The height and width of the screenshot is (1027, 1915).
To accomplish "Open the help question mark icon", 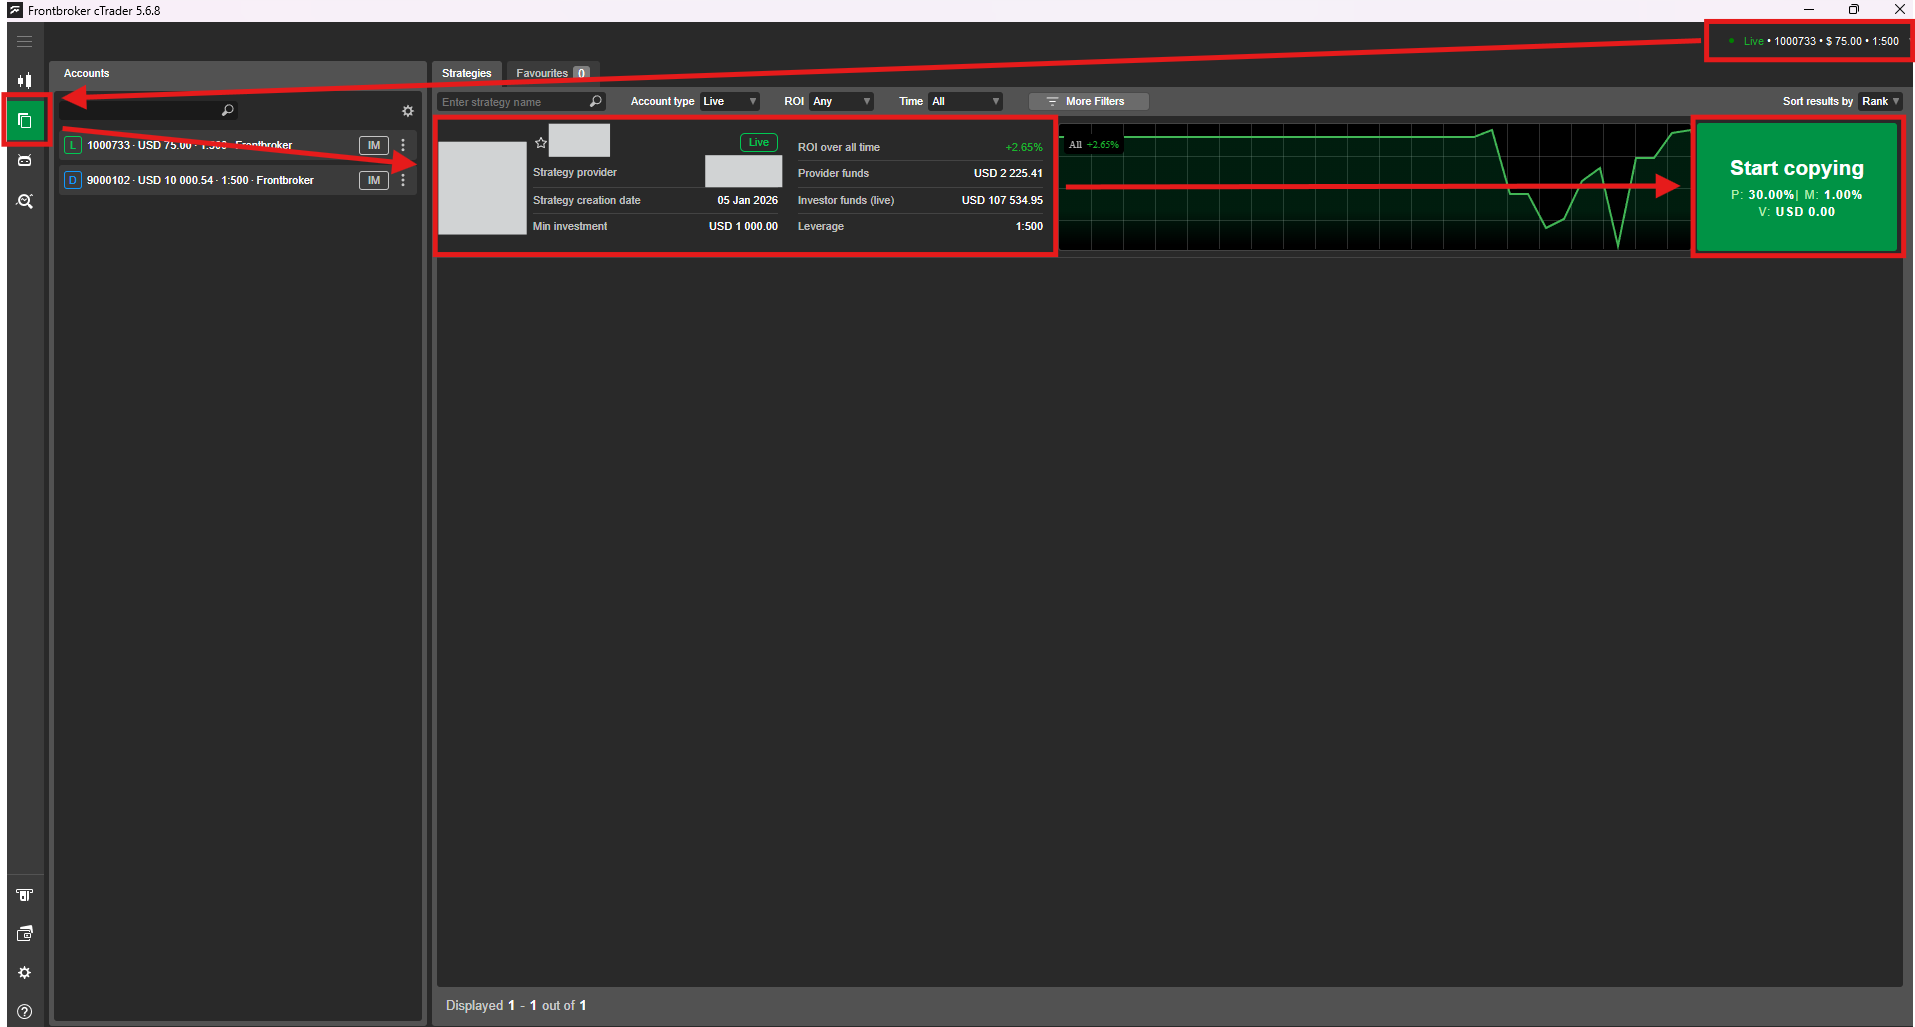I will click(x=25, y=1011).
